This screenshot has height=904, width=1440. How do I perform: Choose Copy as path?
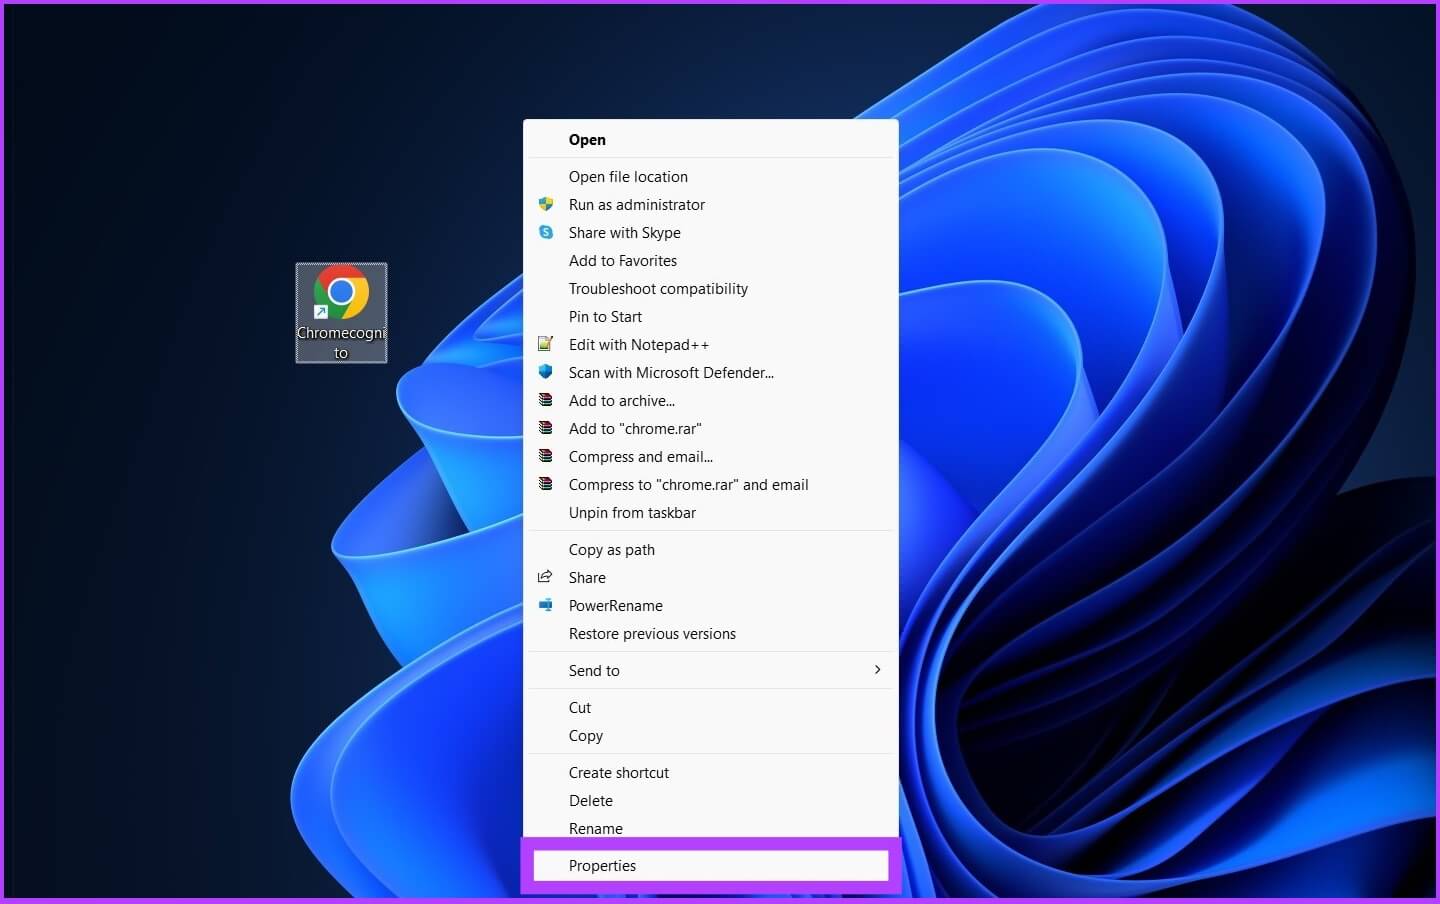(x=711, y=550)
